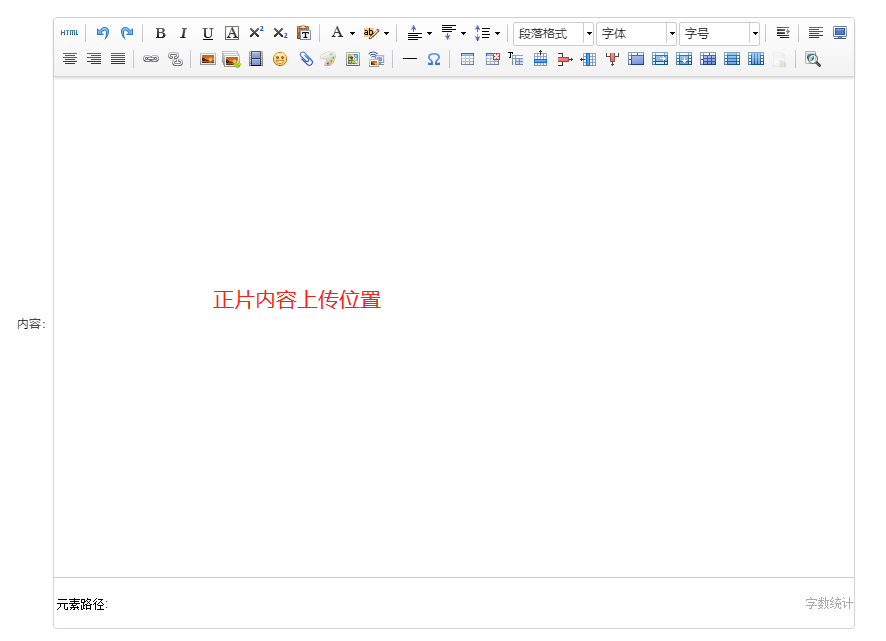Toggle fullscreen editor mode
The height and width of the screenshot is (641, 886).
point(840,33)
